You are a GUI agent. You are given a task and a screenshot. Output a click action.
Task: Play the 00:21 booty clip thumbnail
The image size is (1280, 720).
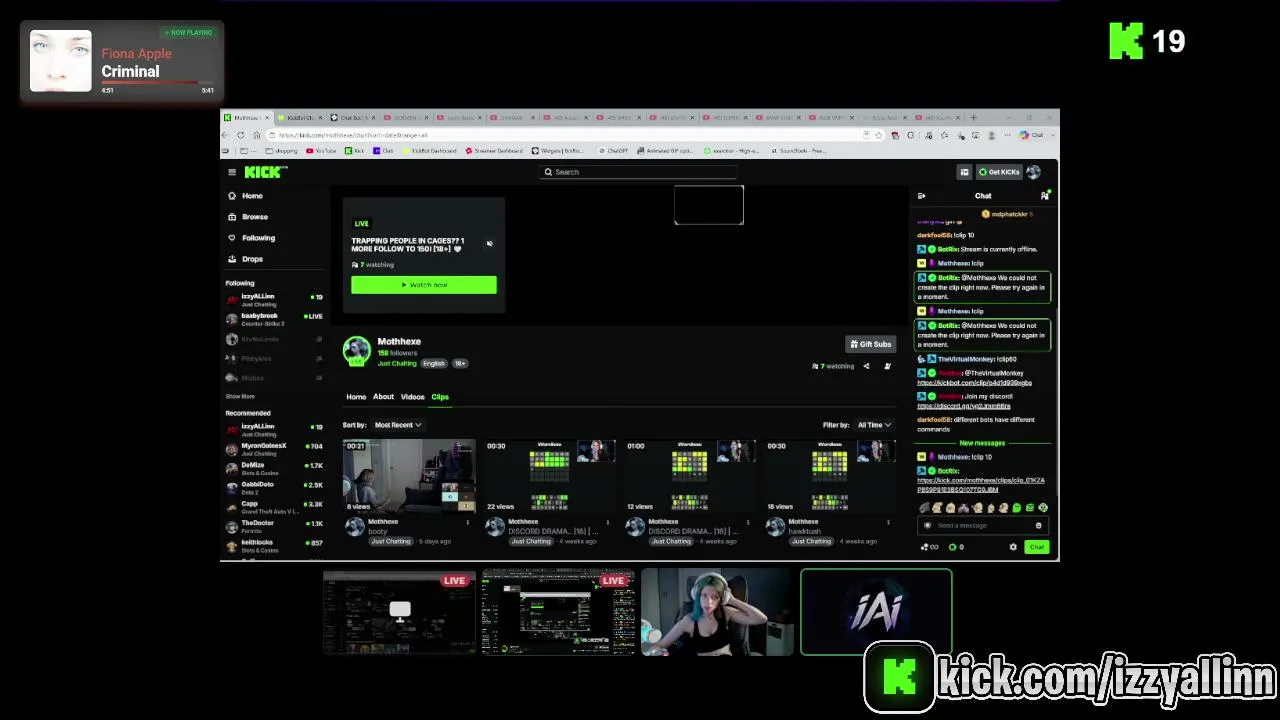[x=409, y=476]
